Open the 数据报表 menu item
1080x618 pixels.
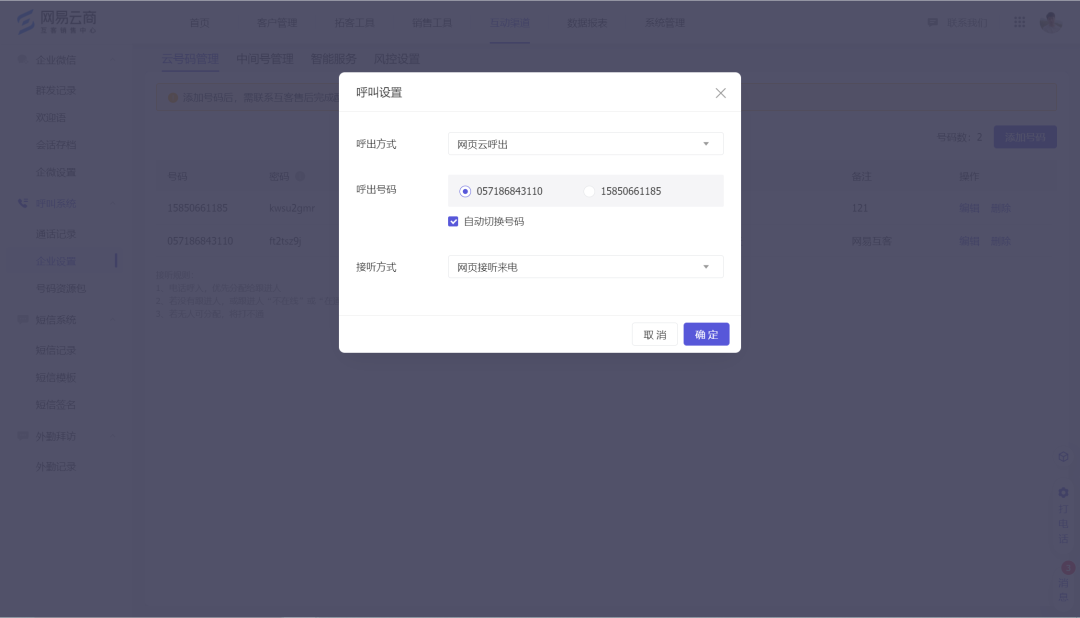pyautogui.click(x=586, y=21)
